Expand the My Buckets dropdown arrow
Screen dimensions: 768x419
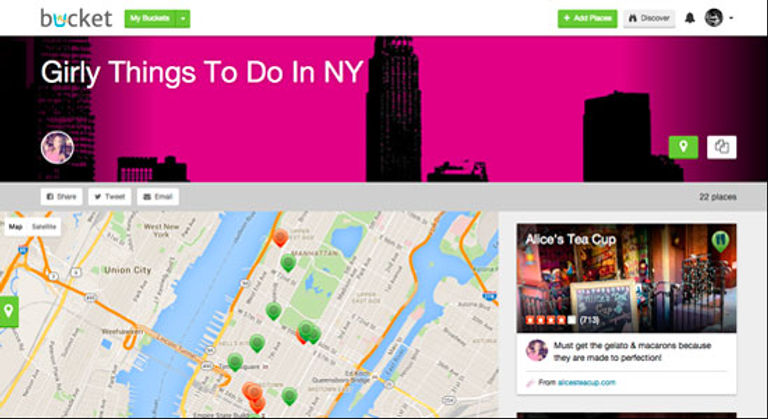183,19
